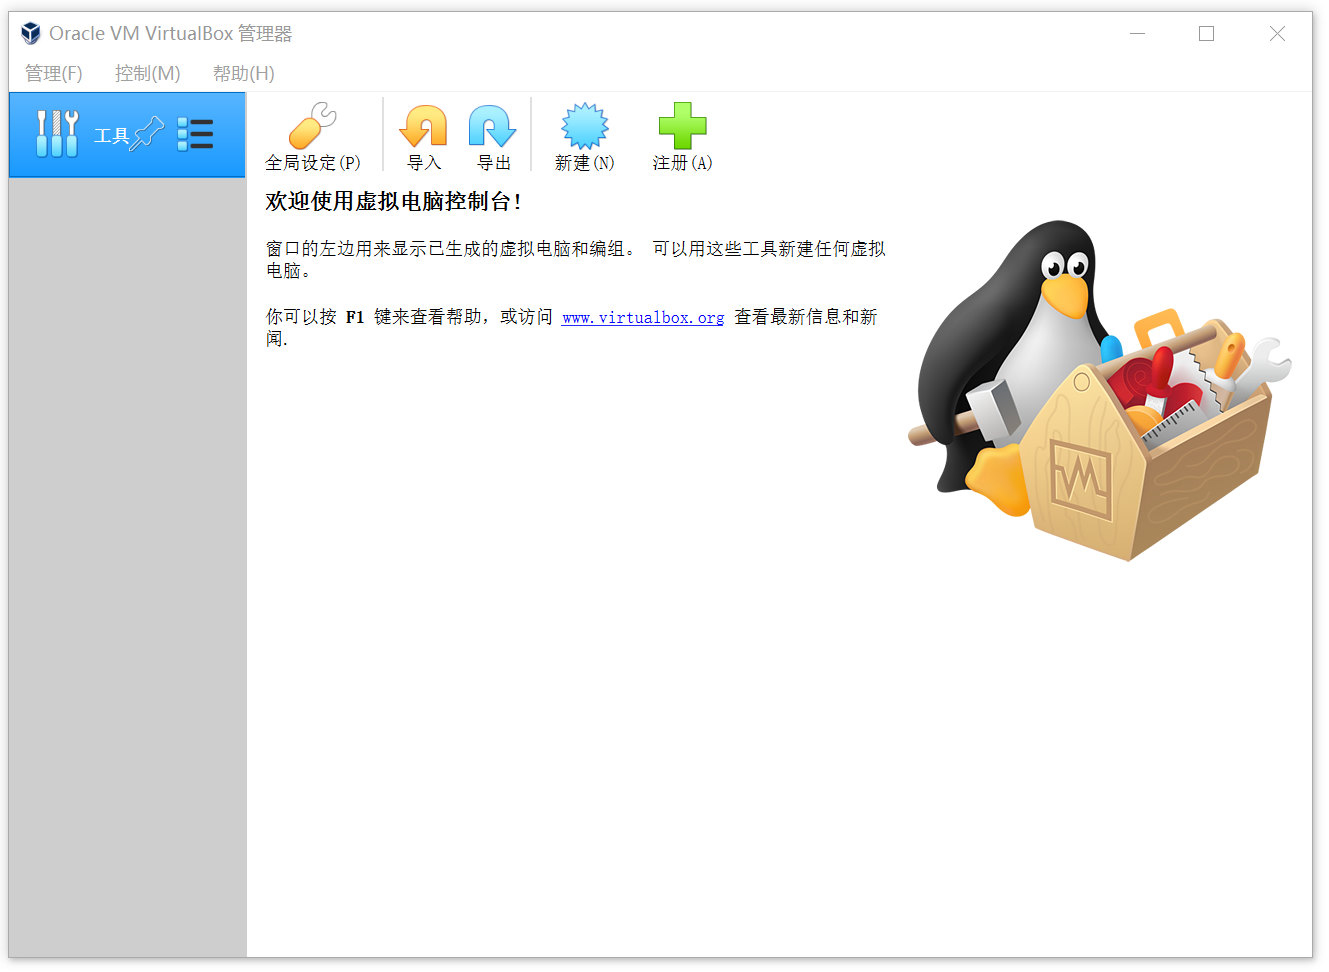Click the green 注册 plus icon
The width and height of the screenshot is (1329, 972).
coord(681,124)
